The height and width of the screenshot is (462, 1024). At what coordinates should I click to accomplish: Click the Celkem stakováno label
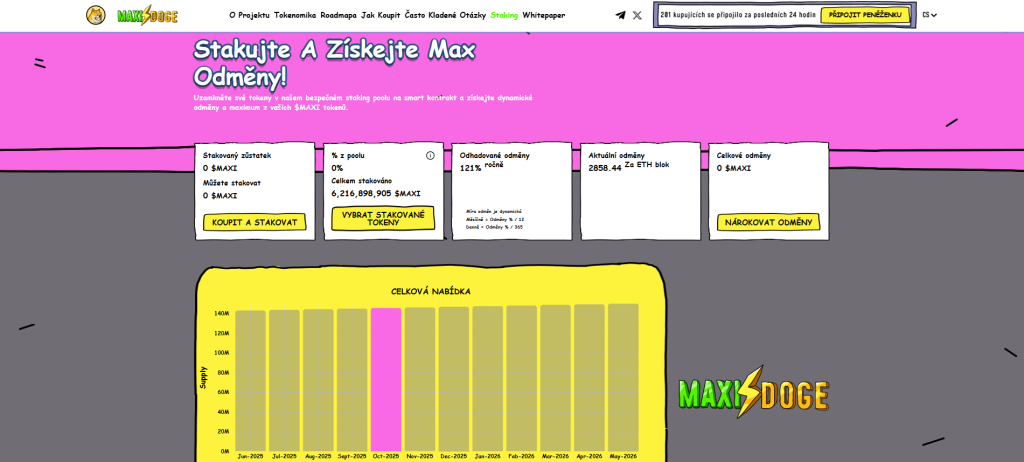point(362,181)
